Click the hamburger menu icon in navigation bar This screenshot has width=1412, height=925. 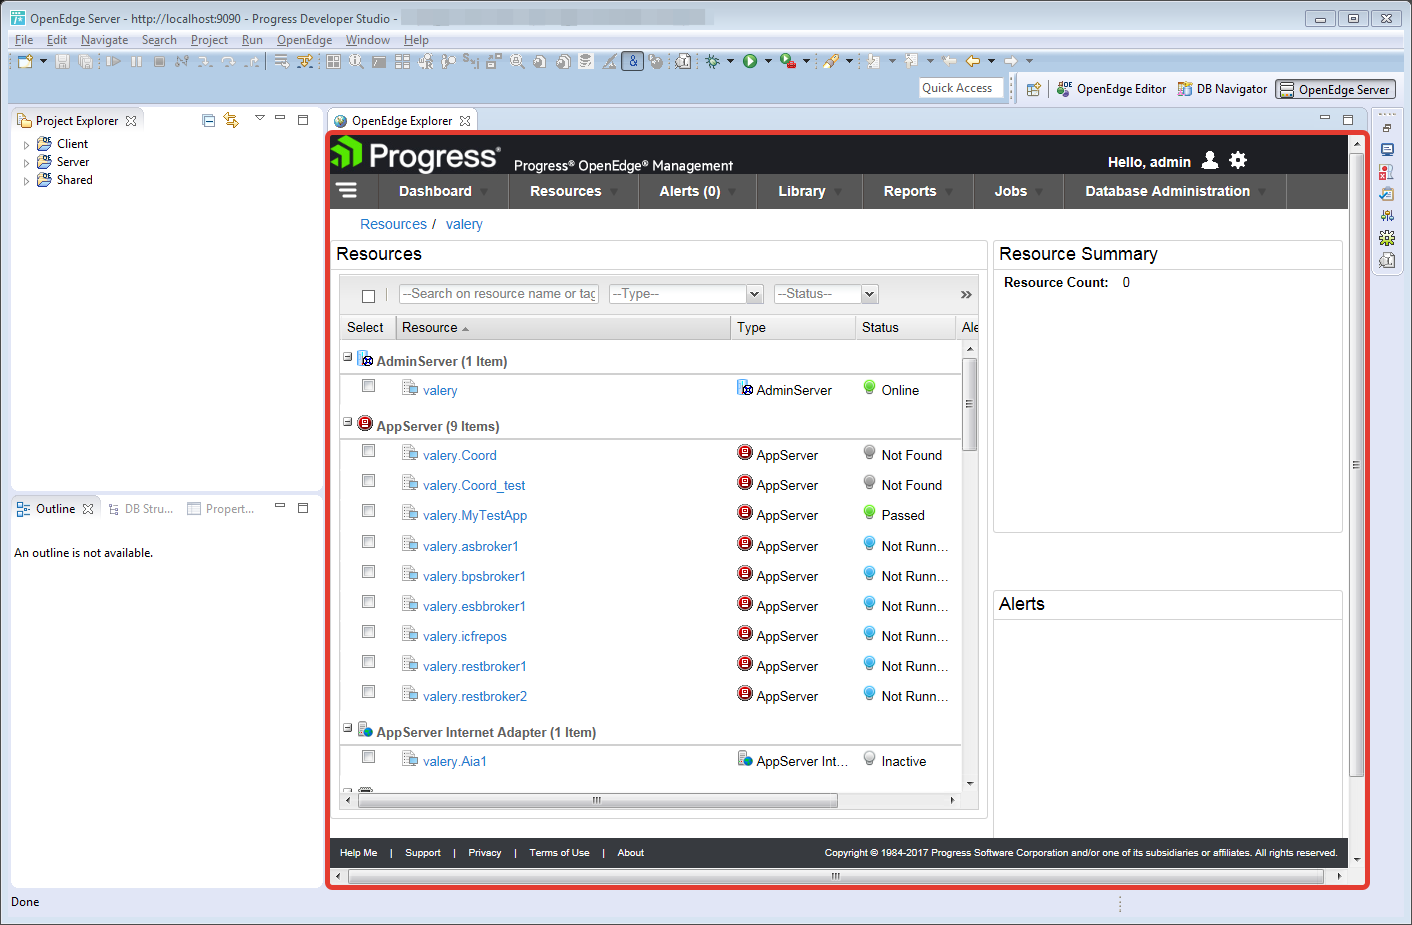pyautogui.click(x=347, y=191)
